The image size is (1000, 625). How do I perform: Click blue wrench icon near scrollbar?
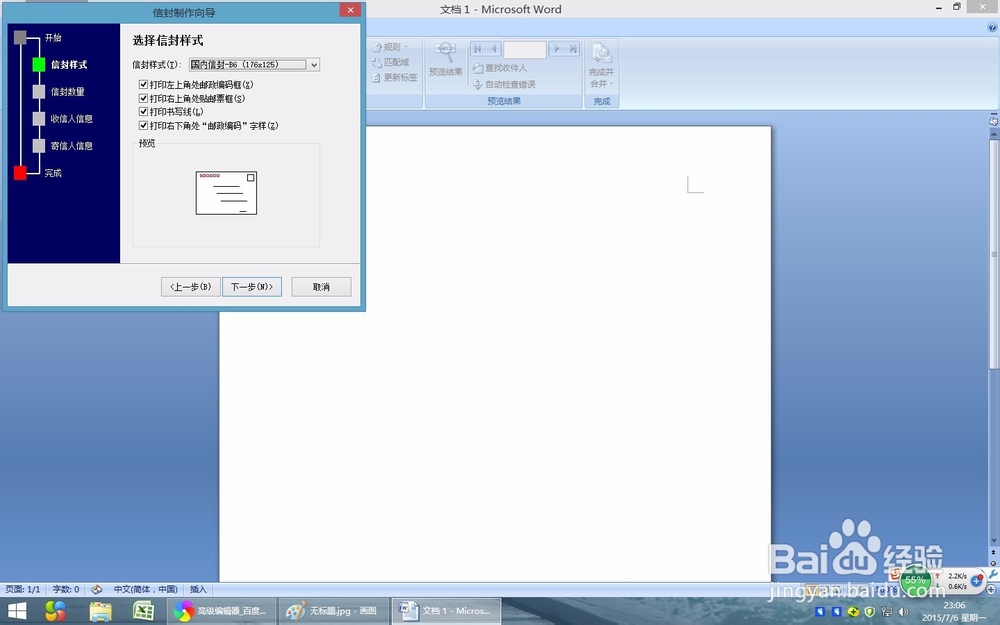click(994, 575)
